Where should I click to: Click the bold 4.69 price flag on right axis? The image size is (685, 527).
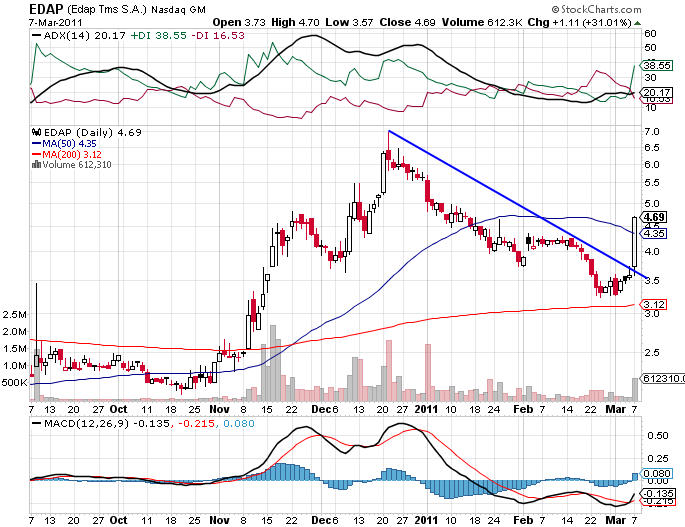(x=654, y=217)
